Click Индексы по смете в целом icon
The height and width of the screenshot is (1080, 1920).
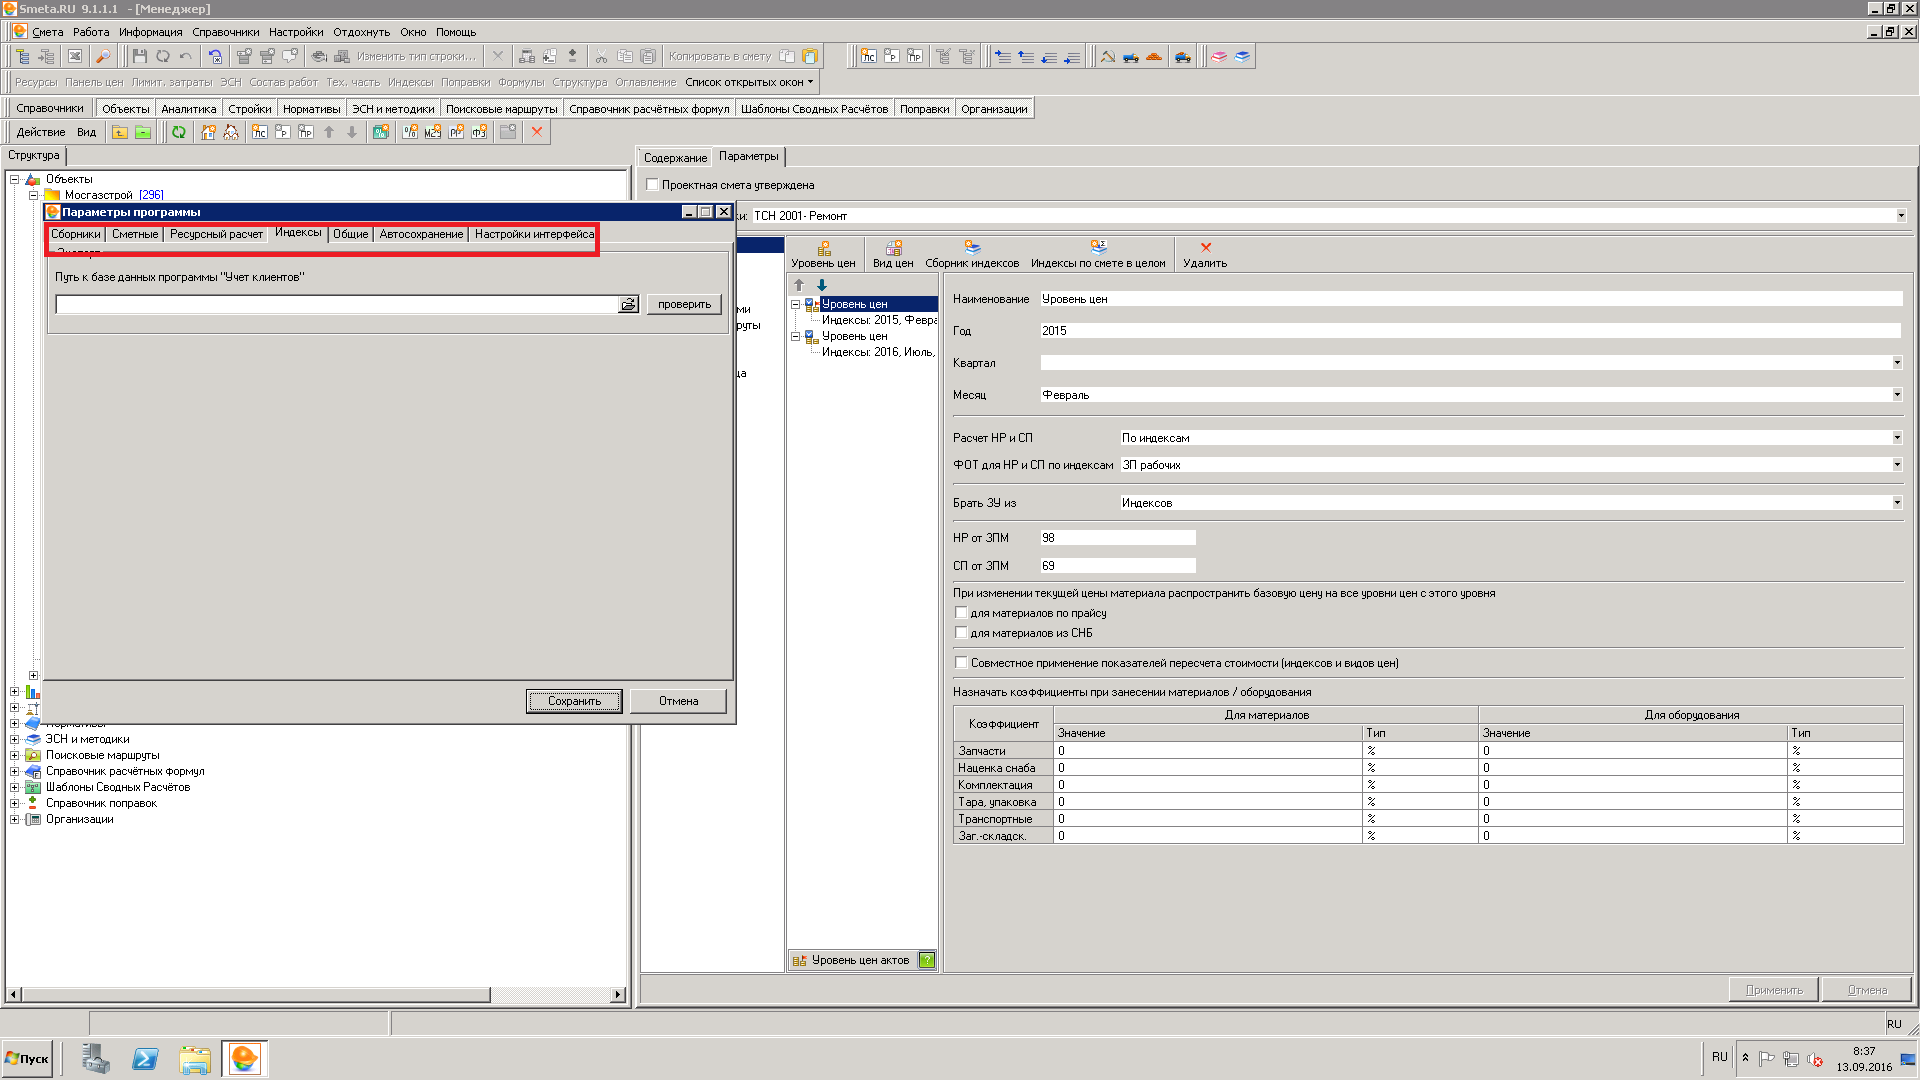click(x=1098, y=254)
